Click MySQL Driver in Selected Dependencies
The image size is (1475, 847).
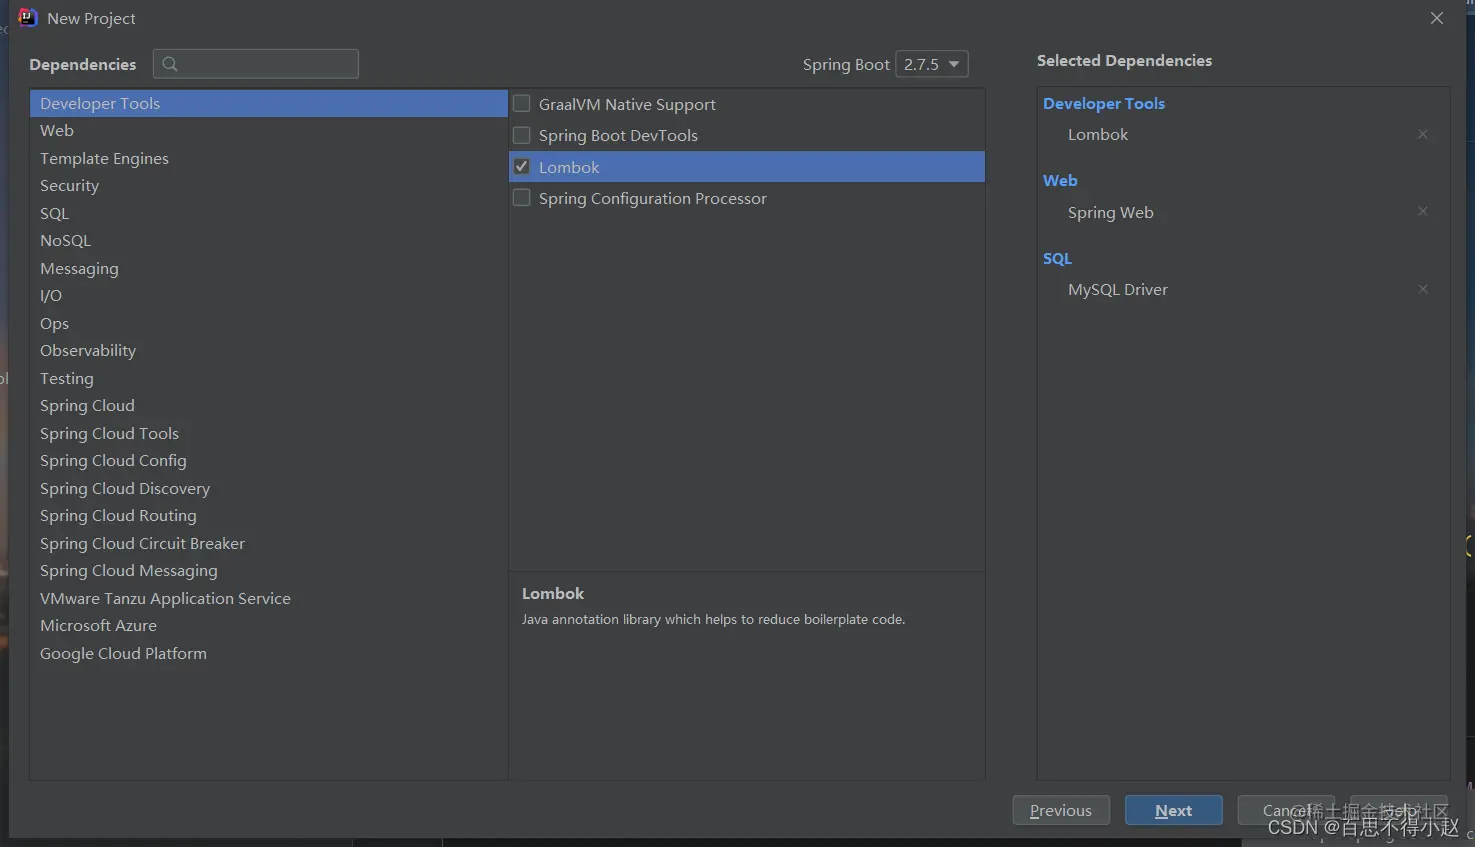click(x=1117, y=289)
